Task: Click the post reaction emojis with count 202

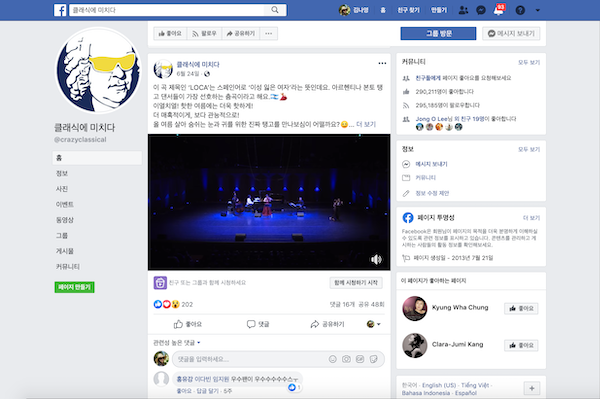Action: coord(173,304)
